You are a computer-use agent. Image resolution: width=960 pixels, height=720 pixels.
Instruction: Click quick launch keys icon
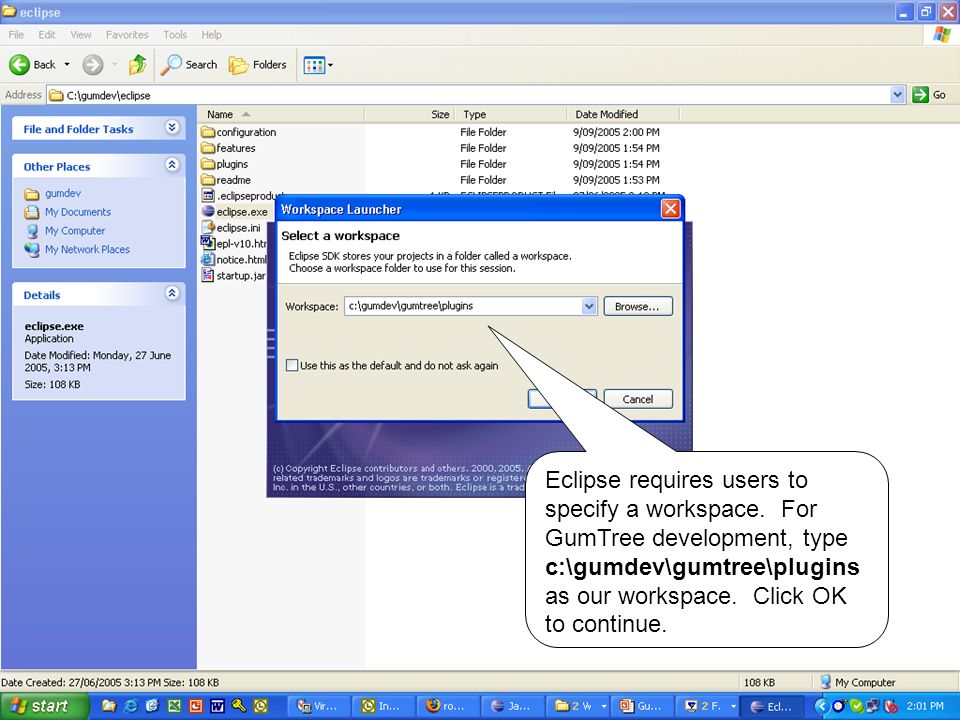pos(239,706)
